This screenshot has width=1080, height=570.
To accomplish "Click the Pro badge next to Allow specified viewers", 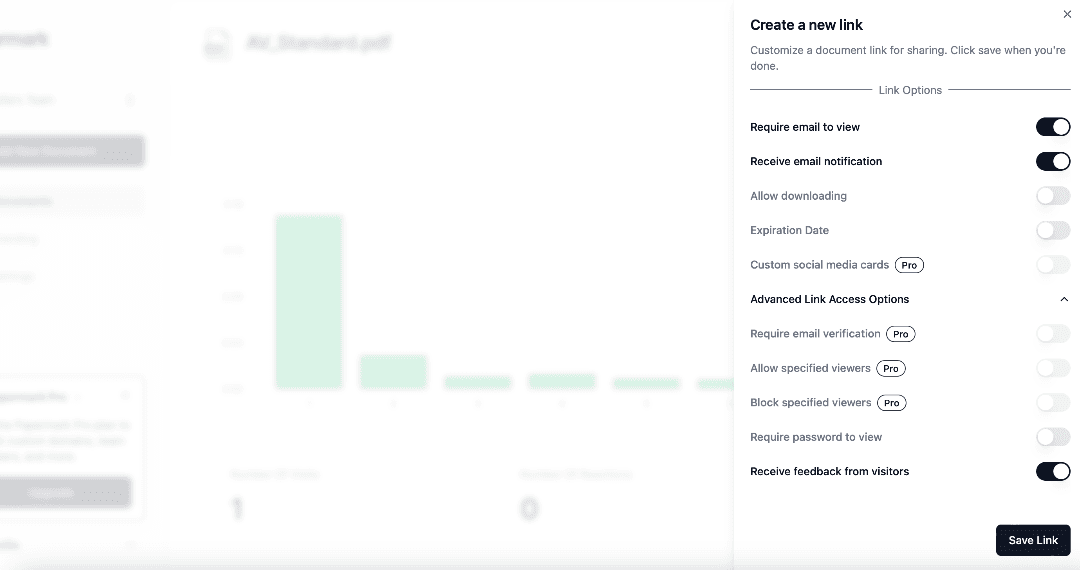I will 891,368.
